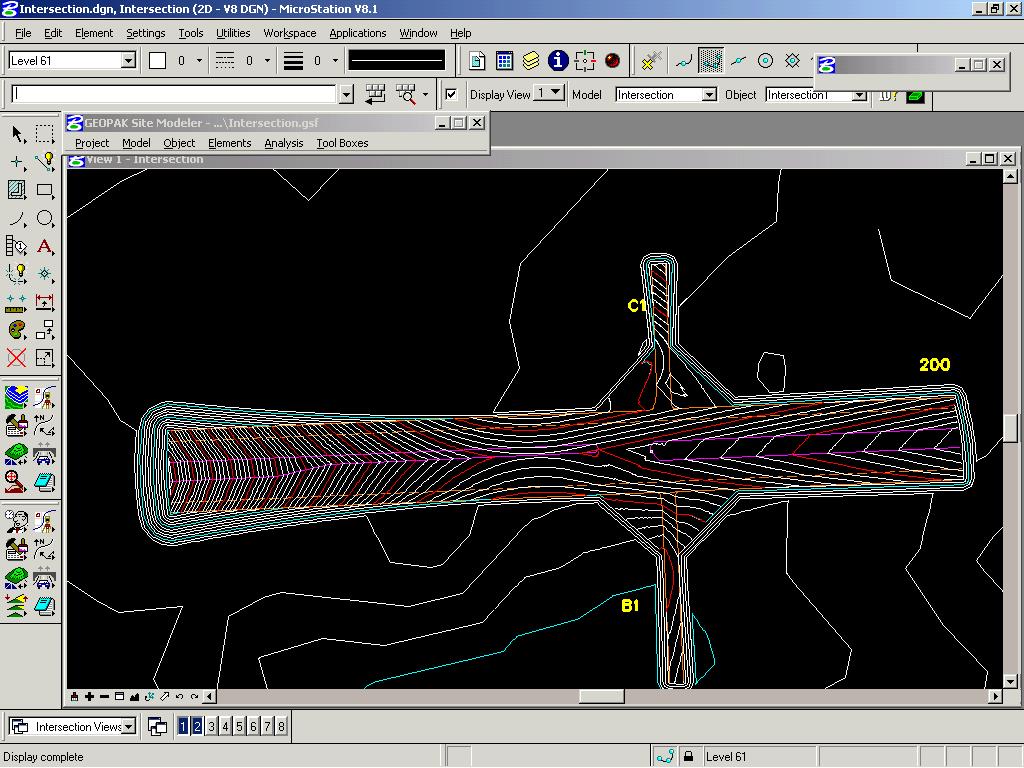Open the Object Intersection1 dropdown
Screen dimensions: 1024x768
[x=860, y=95]
